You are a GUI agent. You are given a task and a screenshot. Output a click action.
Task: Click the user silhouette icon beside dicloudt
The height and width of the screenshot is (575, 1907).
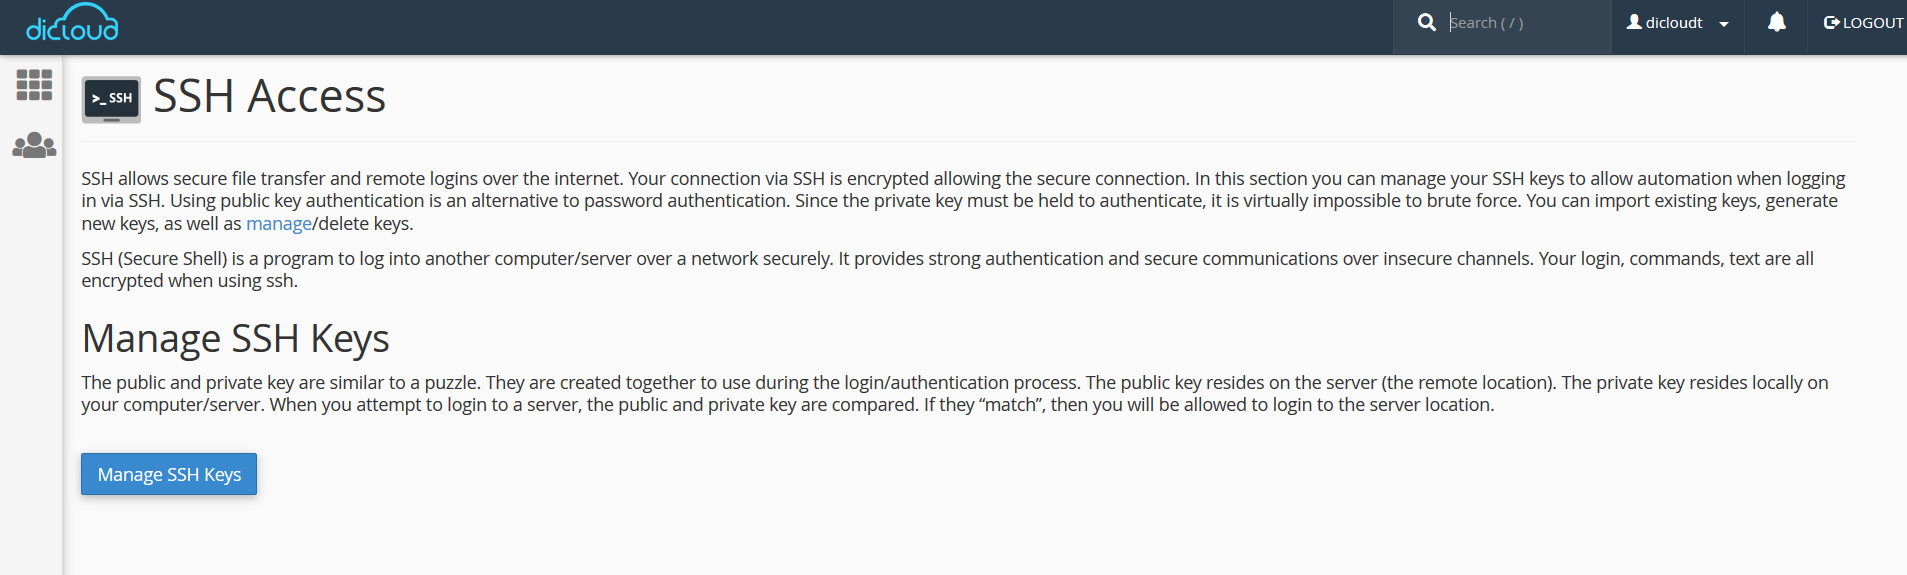click(1634, 22)
